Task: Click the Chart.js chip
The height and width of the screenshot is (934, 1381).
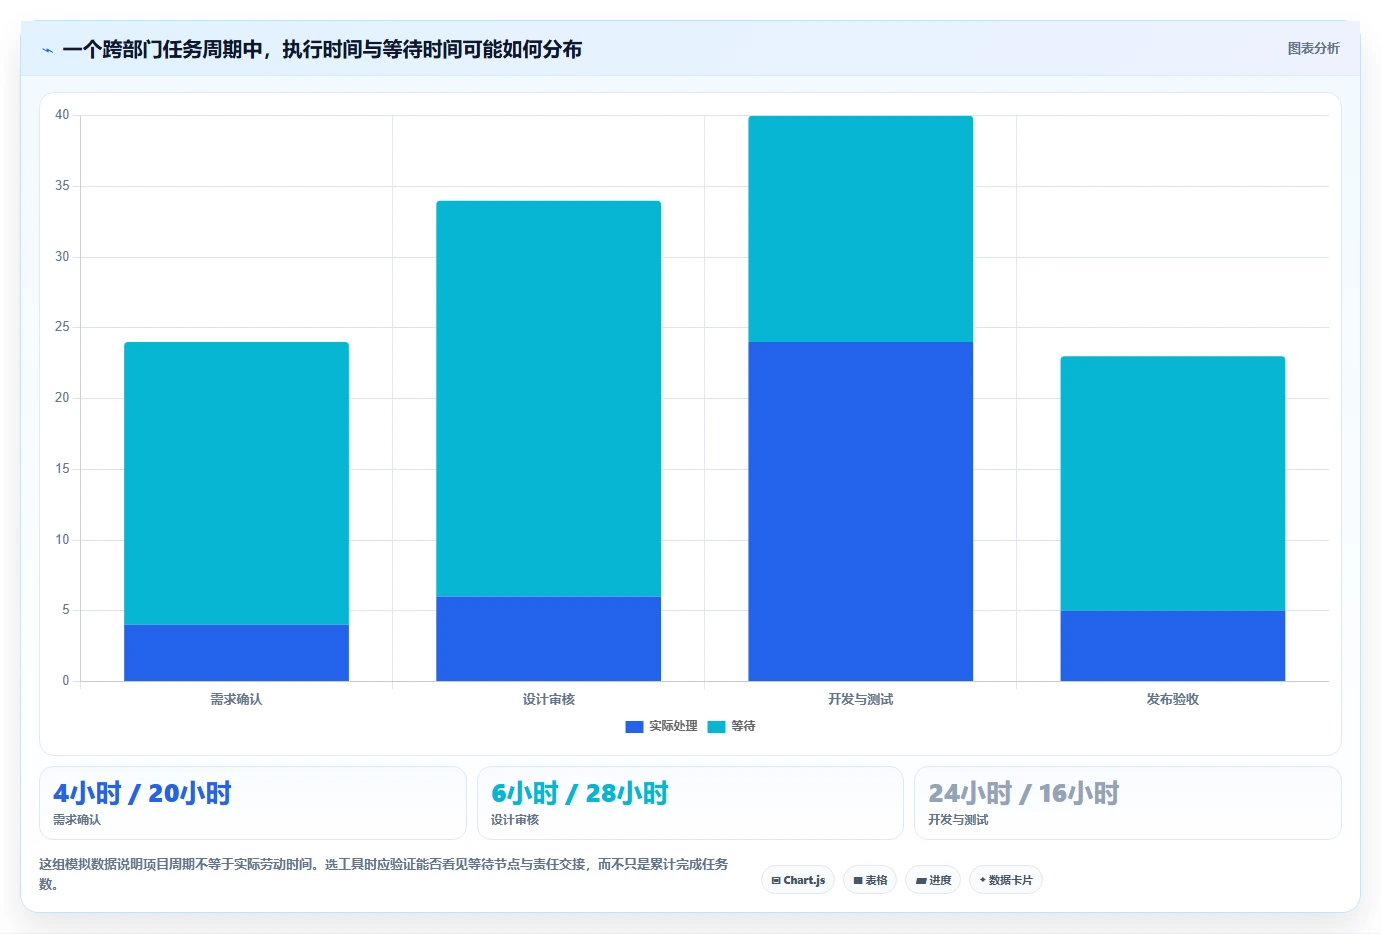Action: click(798, 880)
